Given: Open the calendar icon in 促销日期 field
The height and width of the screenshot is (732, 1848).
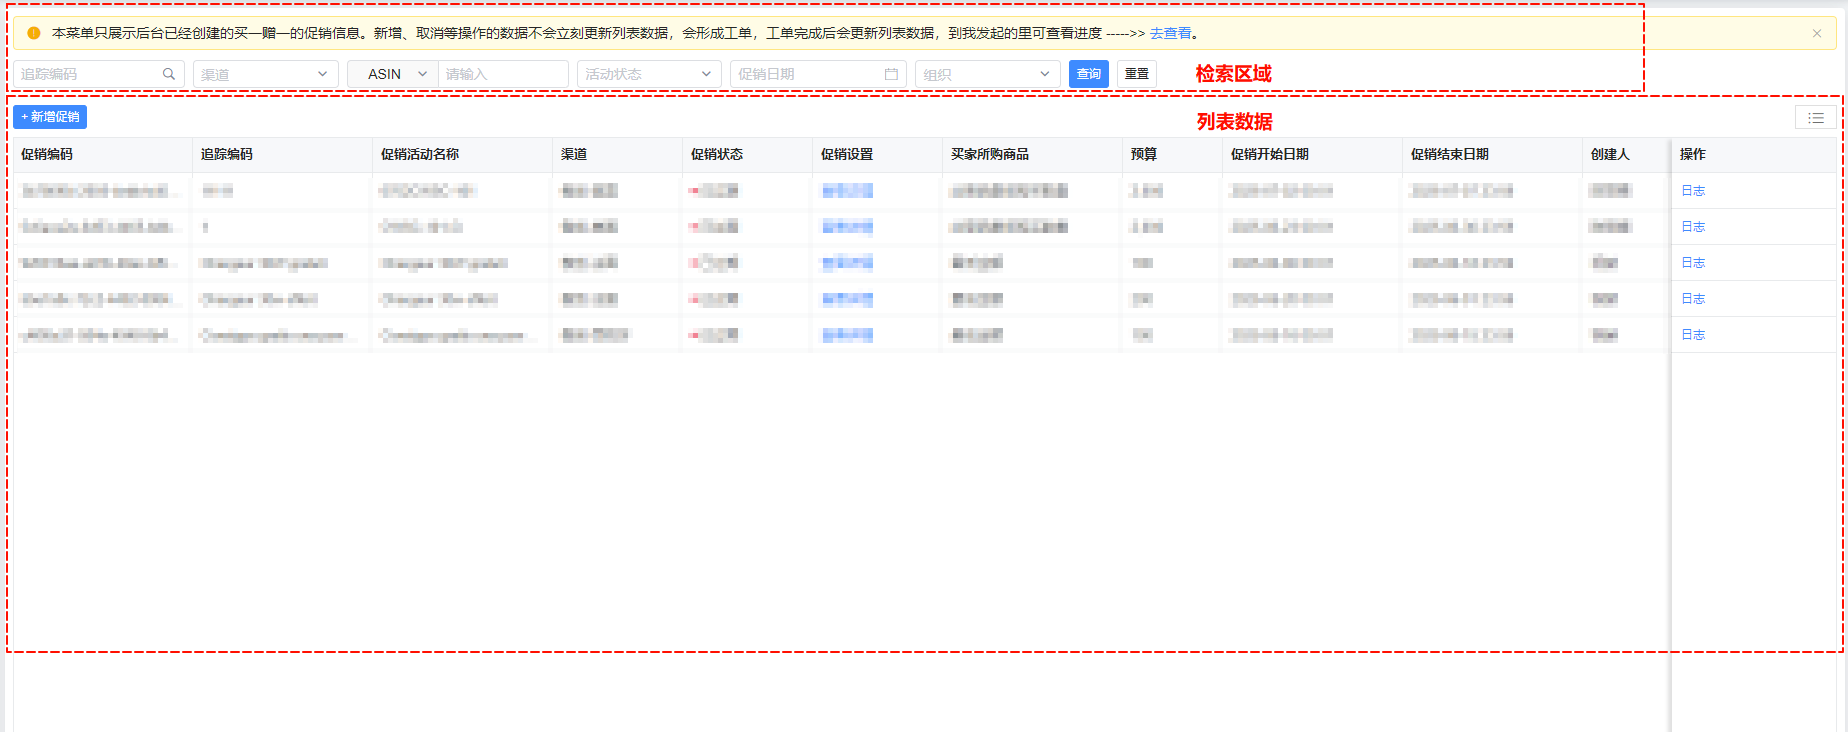Looking at the screenshot, I should tap(891, 74).
